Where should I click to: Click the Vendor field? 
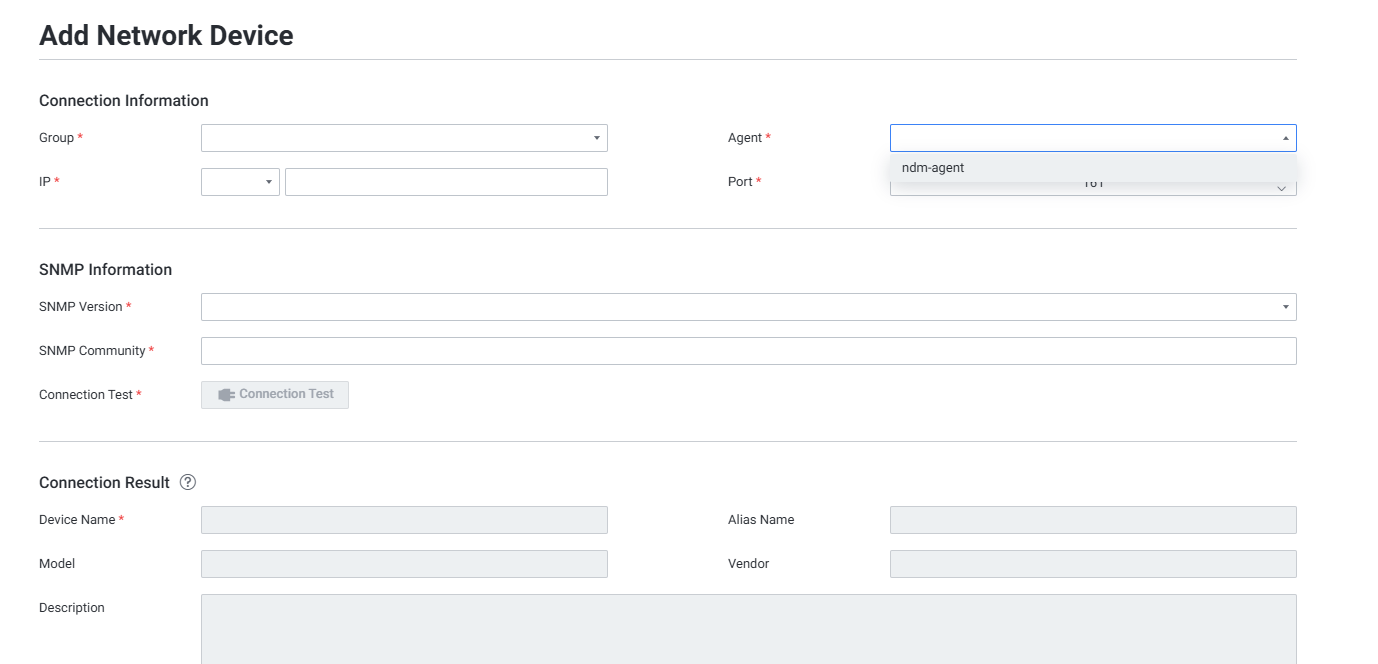click(x=1093, y=564)
